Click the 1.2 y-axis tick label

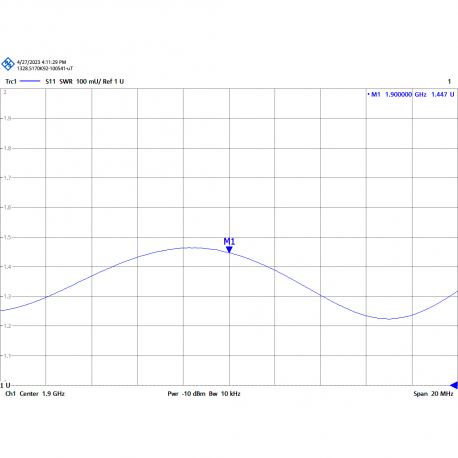pyautogui.click(x=7, y=326)
